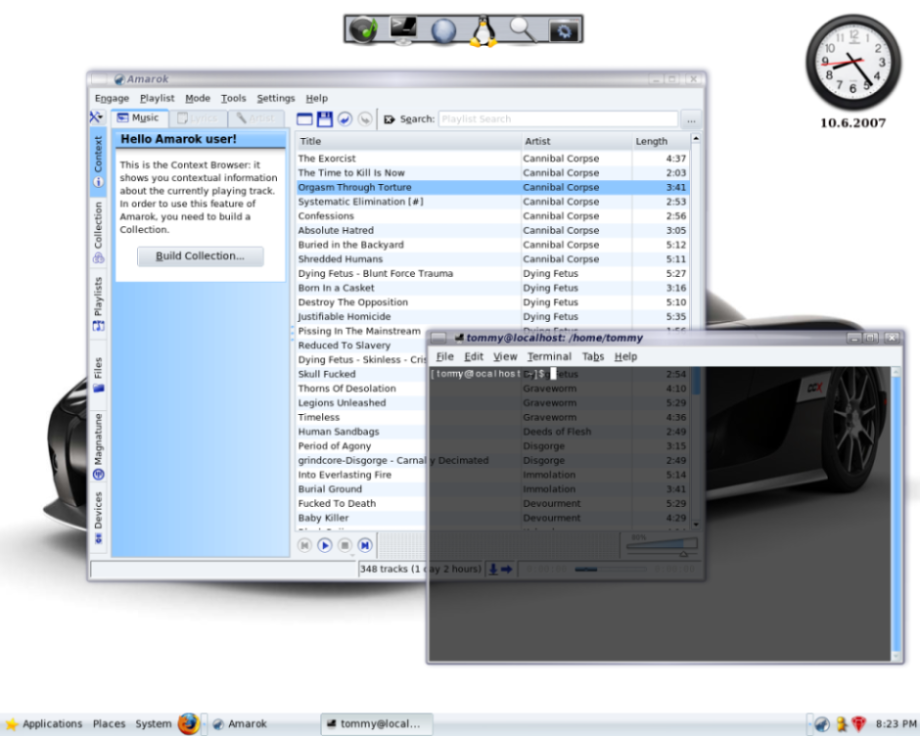The width and height of the screenshot is (920, 736).
Task: Launch the green music note dock icon
Action: point(363,29)
